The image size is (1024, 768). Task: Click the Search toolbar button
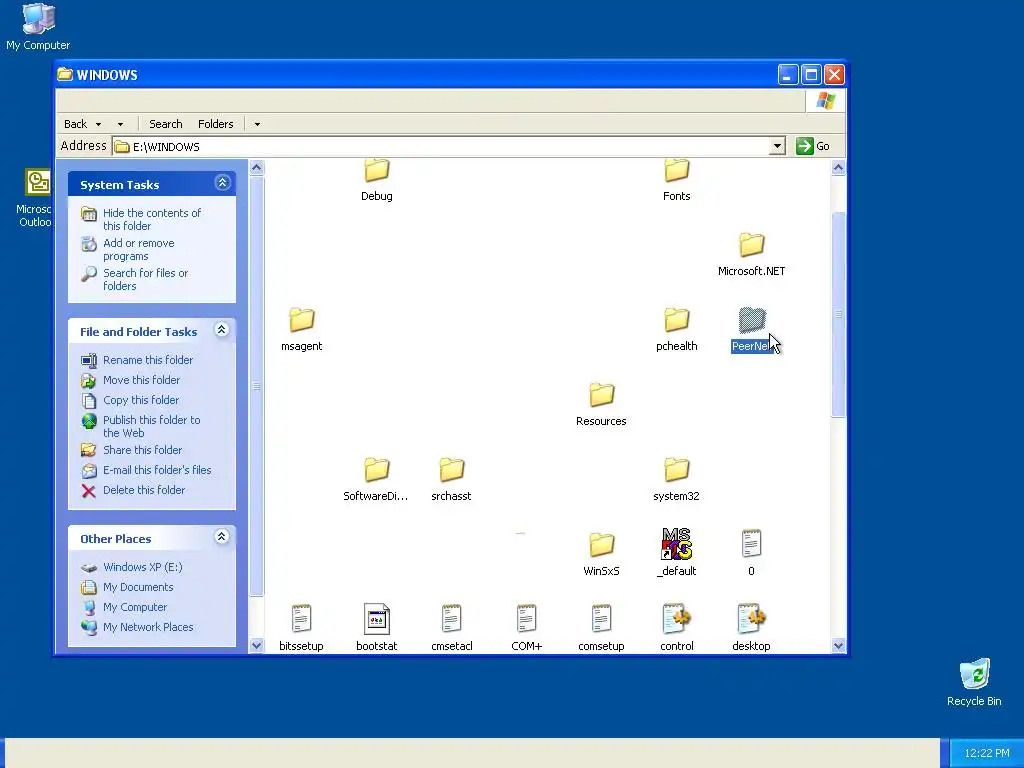[x=165, y=124]
